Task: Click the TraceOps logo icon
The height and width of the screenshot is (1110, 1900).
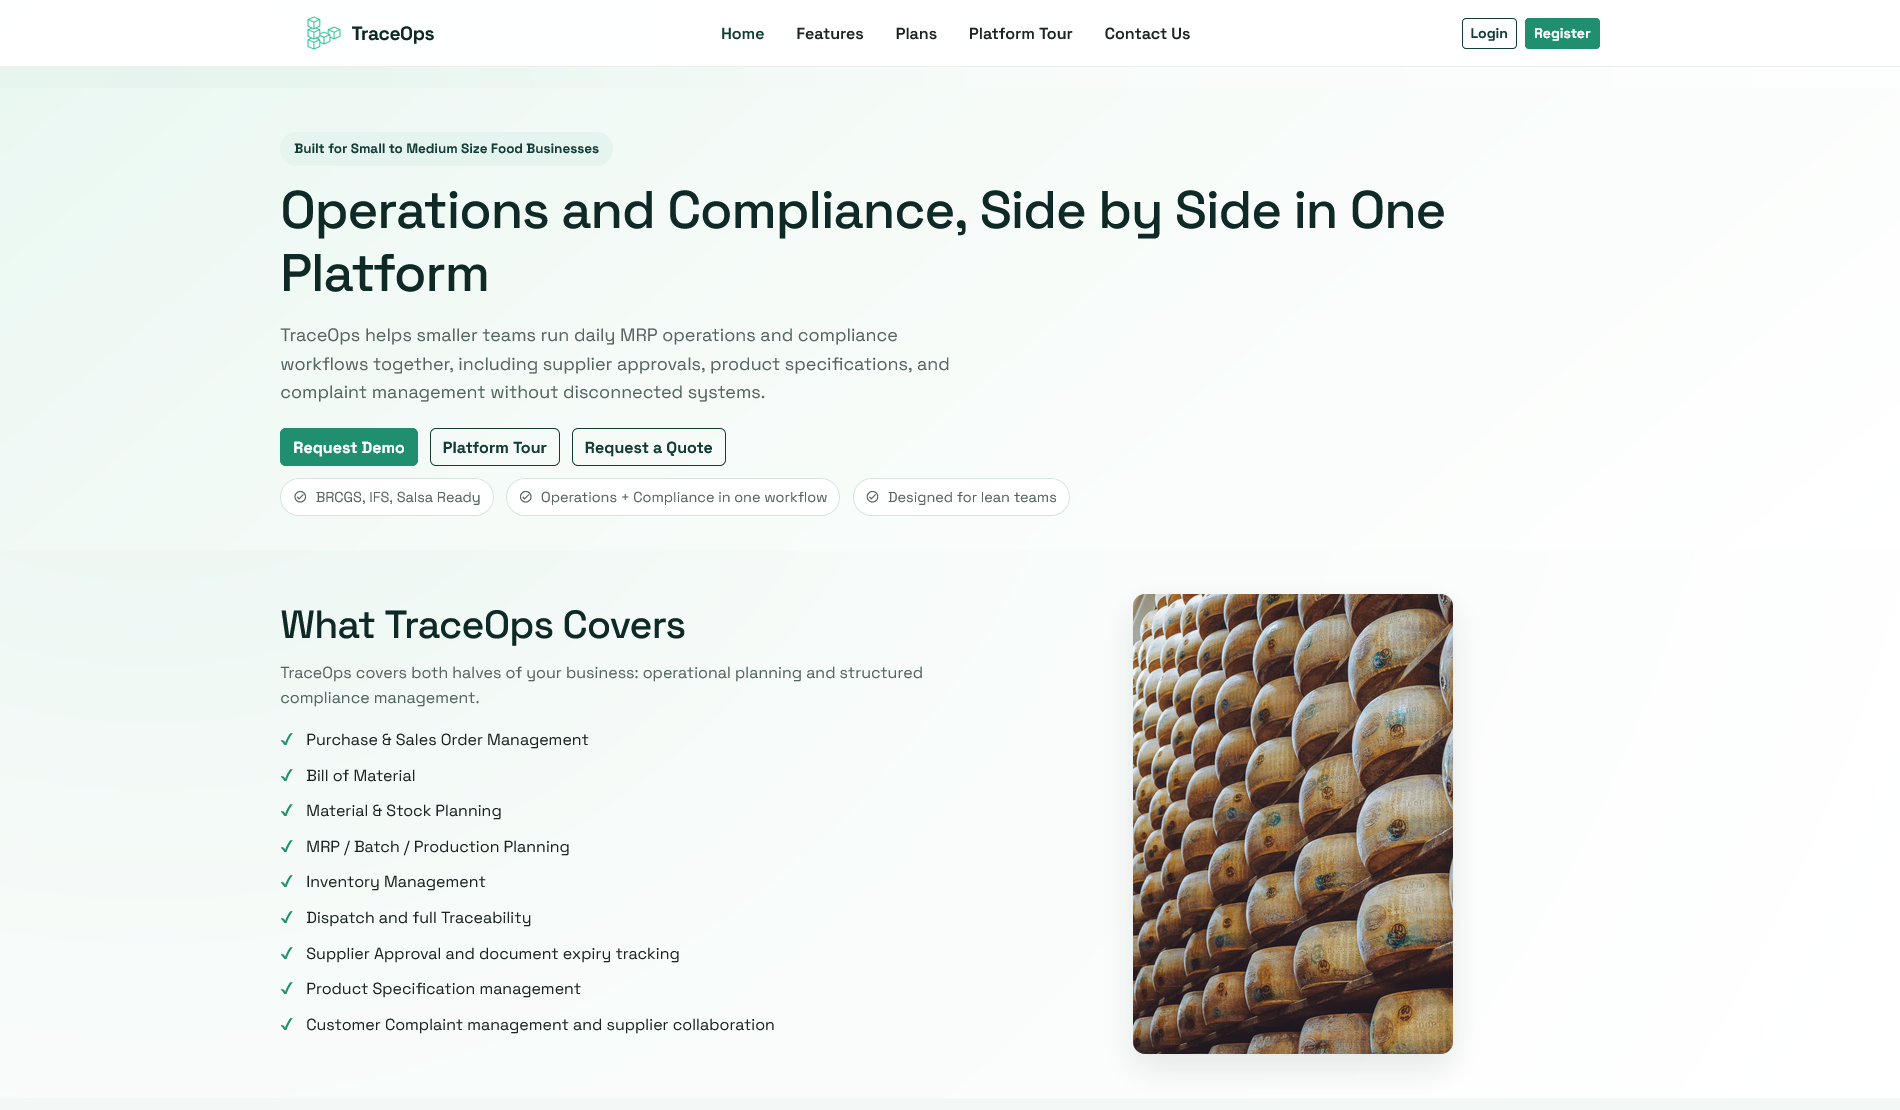Action: (322, 33)
